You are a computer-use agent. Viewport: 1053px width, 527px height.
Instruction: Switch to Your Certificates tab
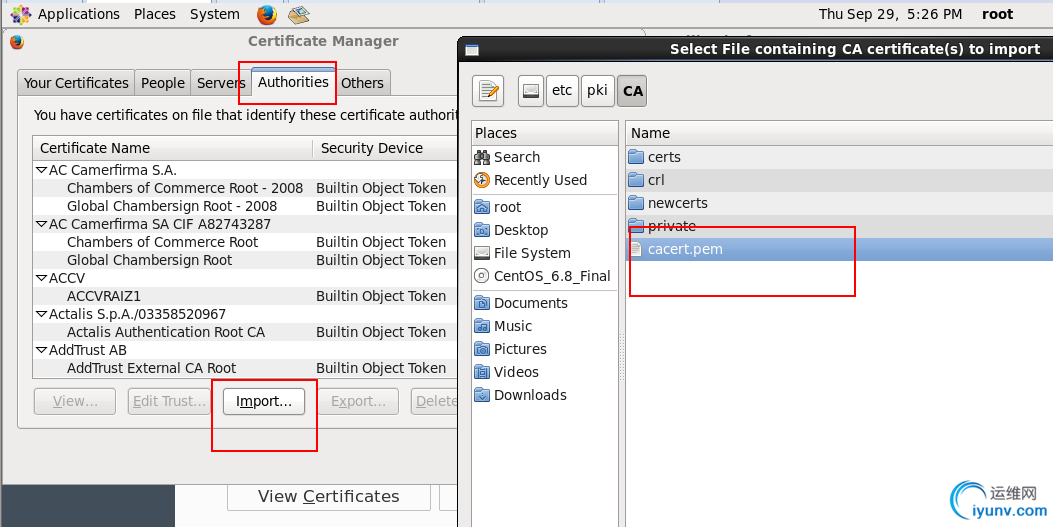(76, 83)
